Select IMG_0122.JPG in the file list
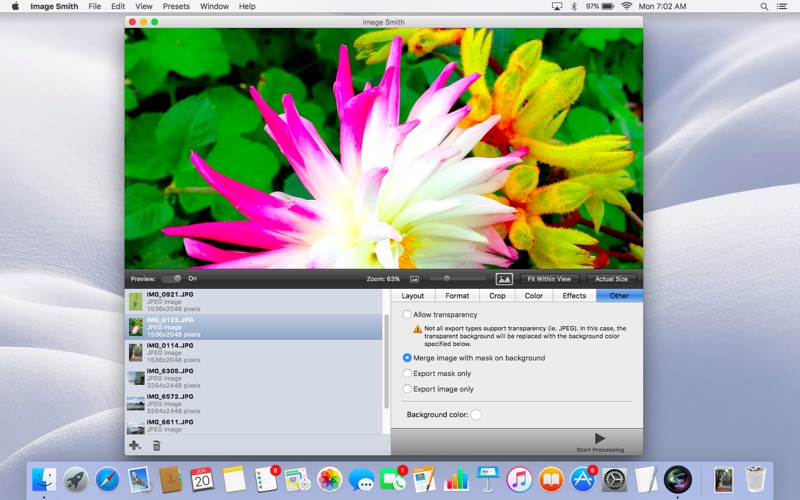 pyautogui.click(x=254, y=327)
